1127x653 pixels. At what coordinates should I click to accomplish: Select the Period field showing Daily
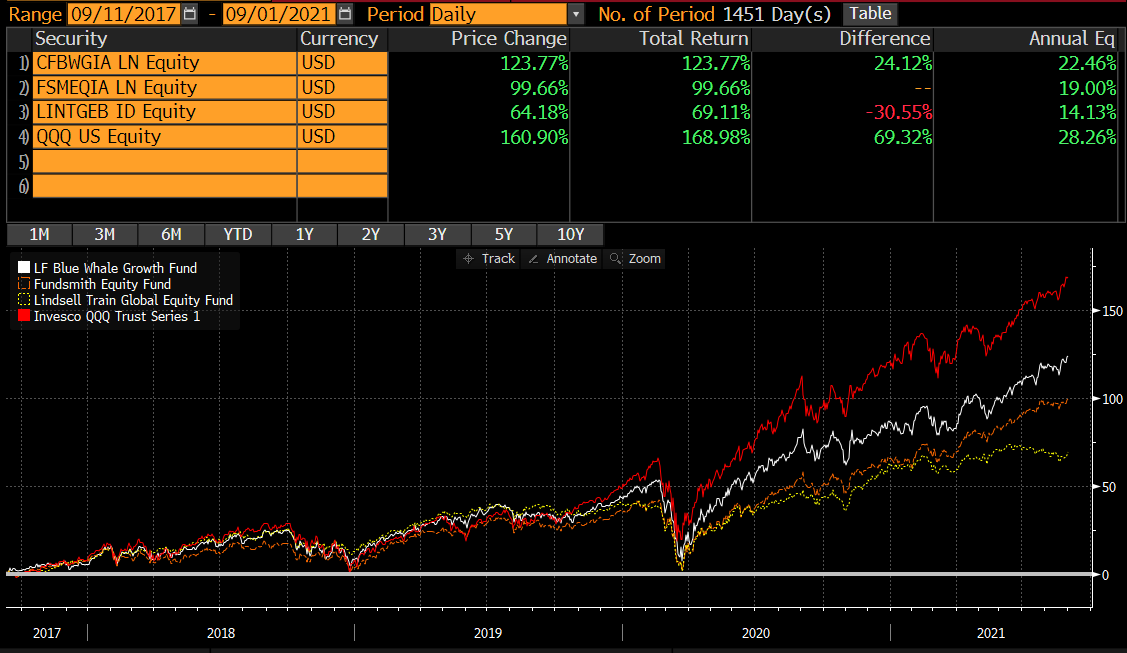click(499, 14)
